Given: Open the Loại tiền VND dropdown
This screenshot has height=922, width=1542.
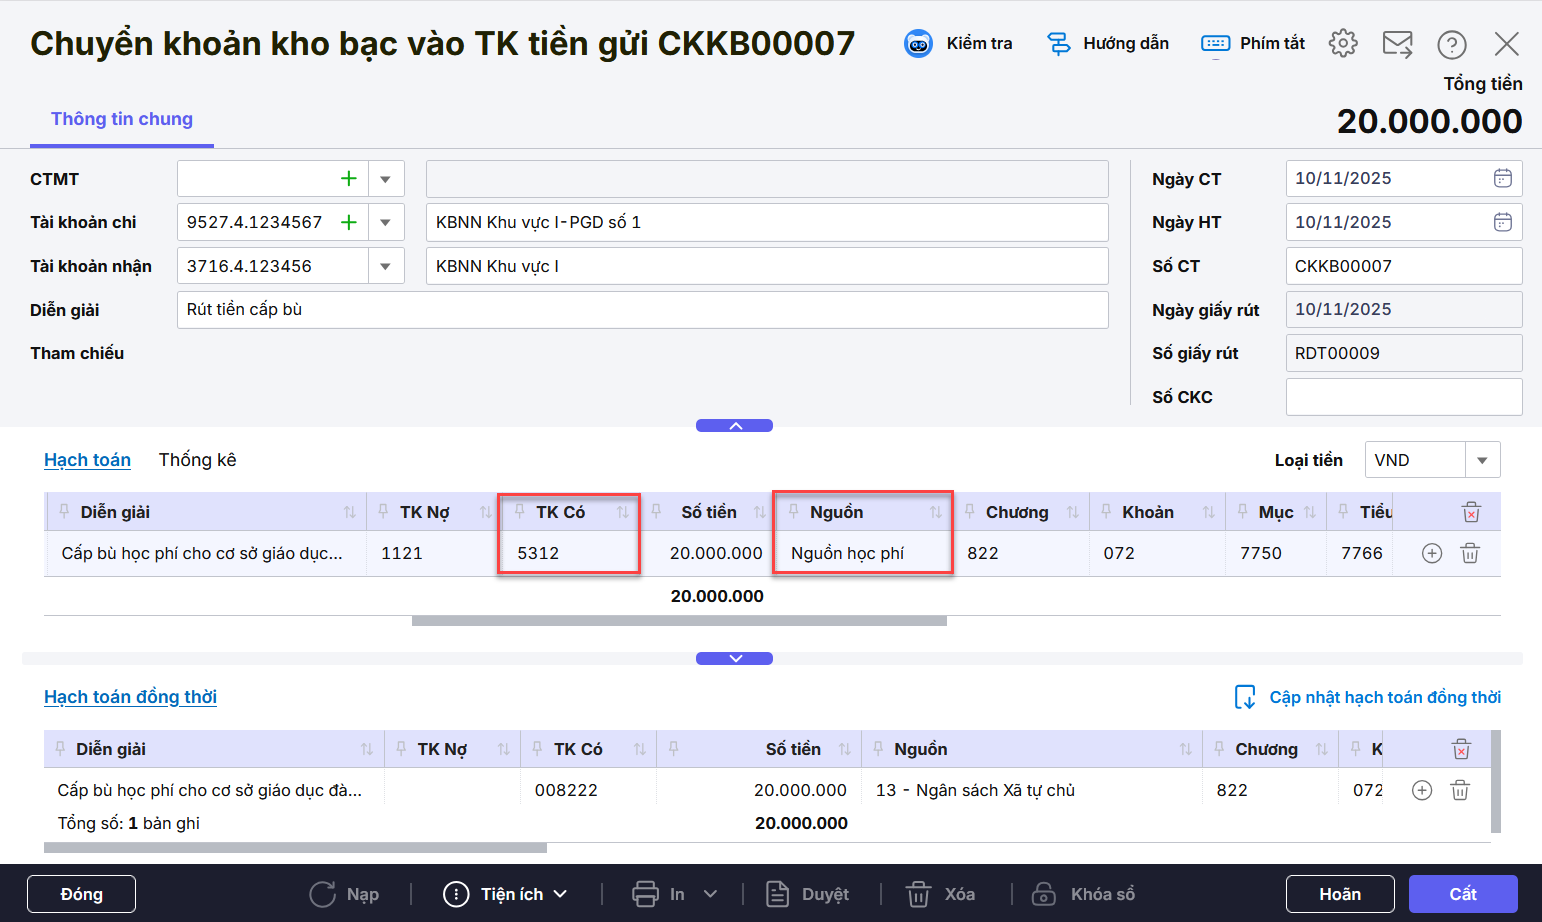Looking at the screenshot, I should tap(1482, 460).
